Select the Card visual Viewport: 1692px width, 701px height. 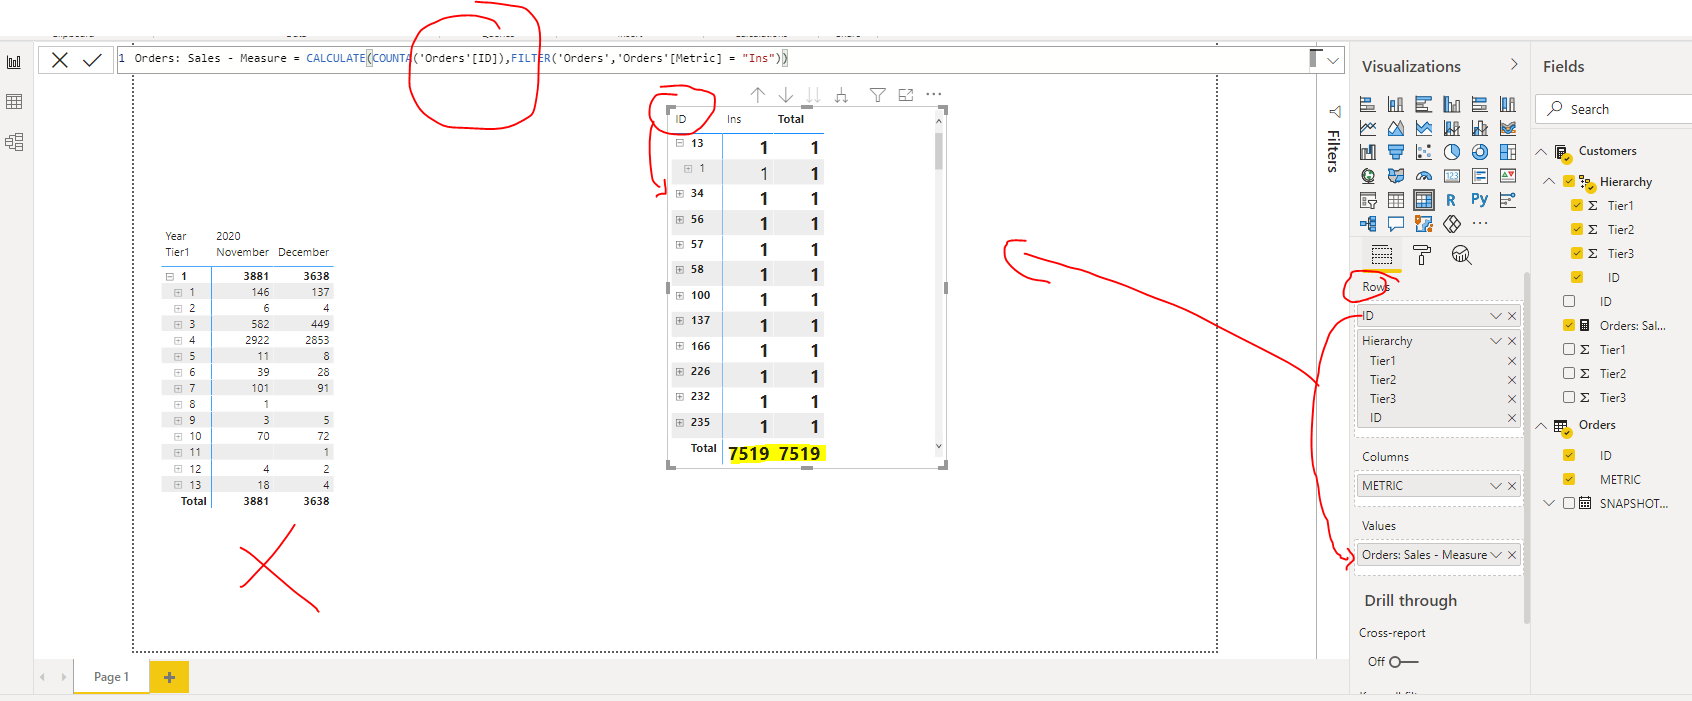(x=1452, y=176)
